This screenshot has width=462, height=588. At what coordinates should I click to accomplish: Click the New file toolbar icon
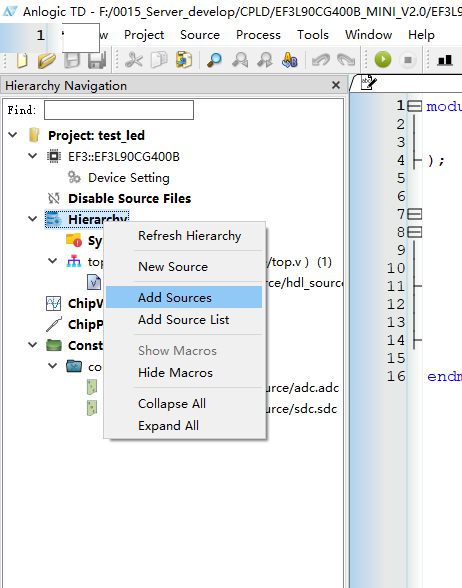click(22, 60)
